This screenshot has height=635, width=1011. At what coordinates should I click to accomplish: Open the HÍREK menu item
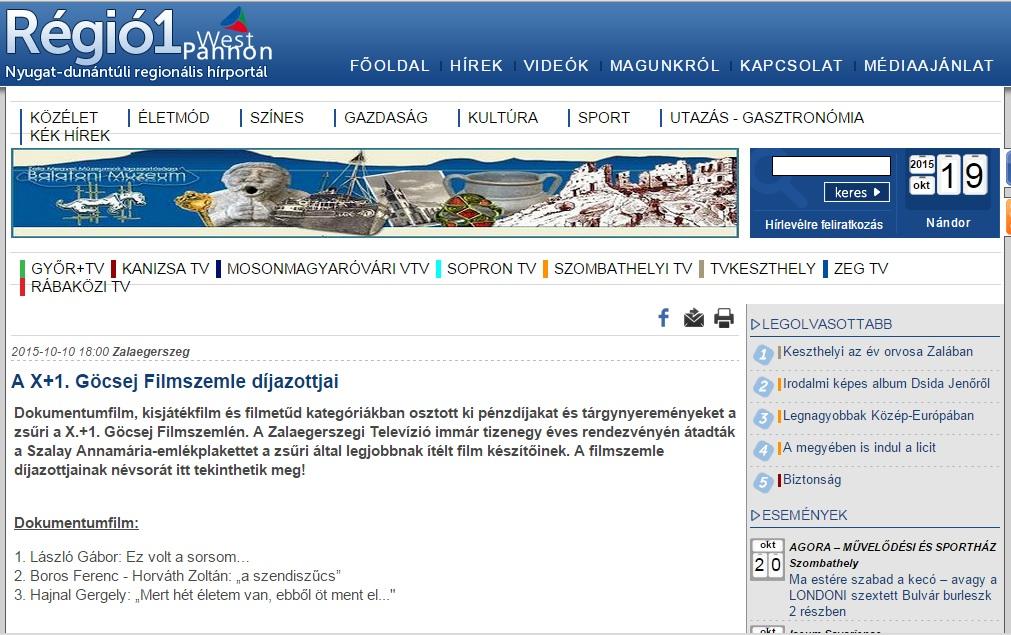click(x=476, y=66)
